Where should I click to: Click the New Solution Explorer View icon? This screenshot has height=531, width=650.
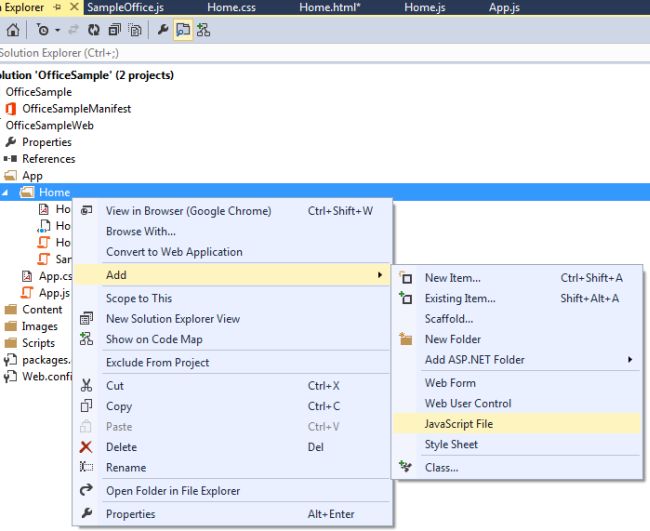pyautogui.click(x=86, y=318)
